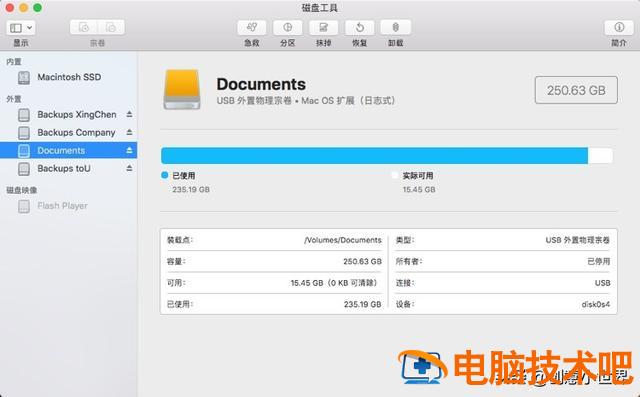
Task: Click the 15.45 GB available value under legend
Action: click(x=419, y=190)
